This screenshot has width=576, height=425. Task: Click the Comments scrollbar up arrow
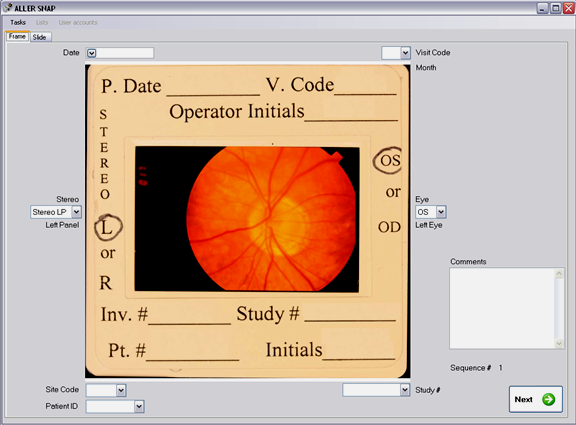pos(559,273)
